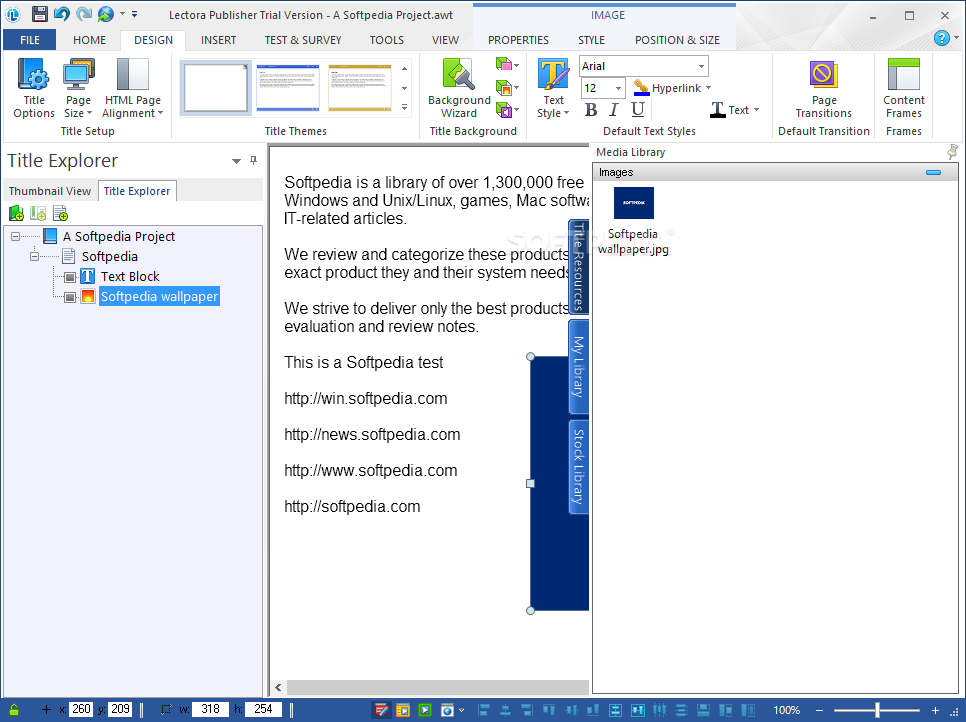Switch to Edit mode in status bar

(382, 710)
